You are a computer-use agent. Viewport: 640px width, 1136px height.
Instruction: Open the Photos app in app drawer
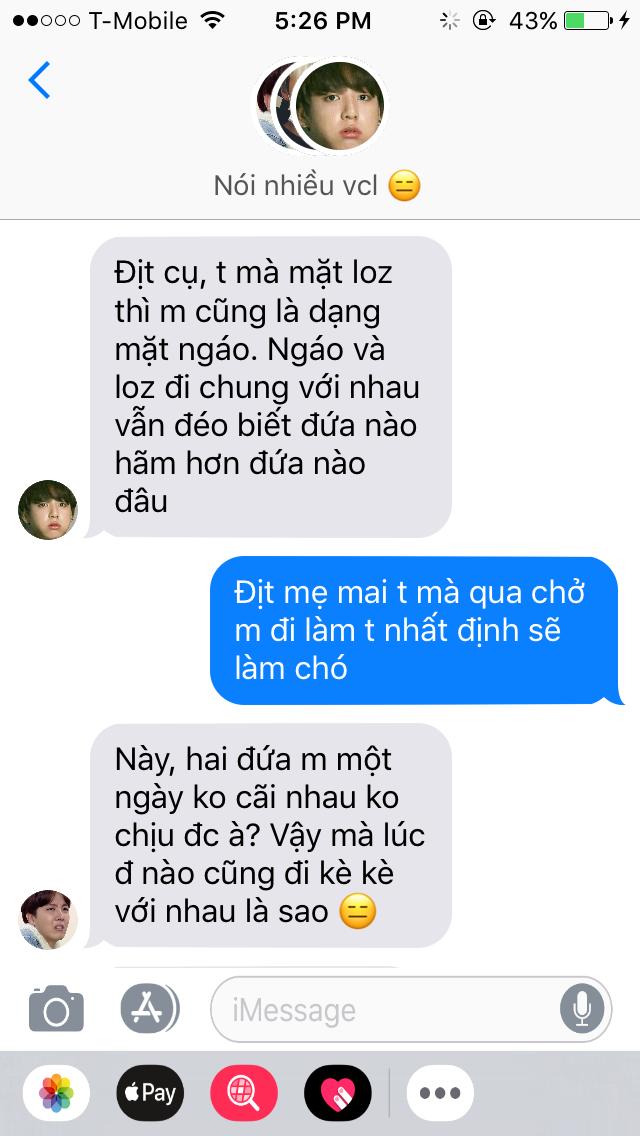[57, 1093]
